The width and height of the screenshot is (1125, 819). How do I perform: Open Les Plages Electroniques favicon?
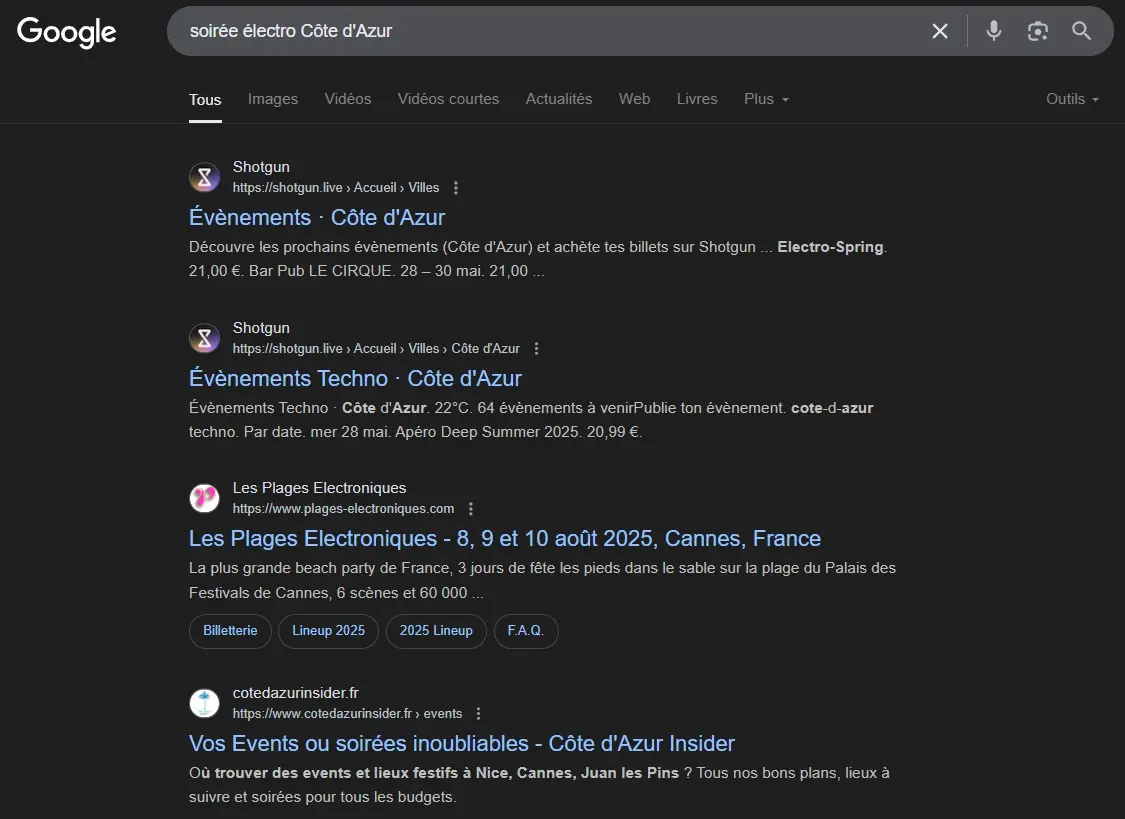click(204, 498)
